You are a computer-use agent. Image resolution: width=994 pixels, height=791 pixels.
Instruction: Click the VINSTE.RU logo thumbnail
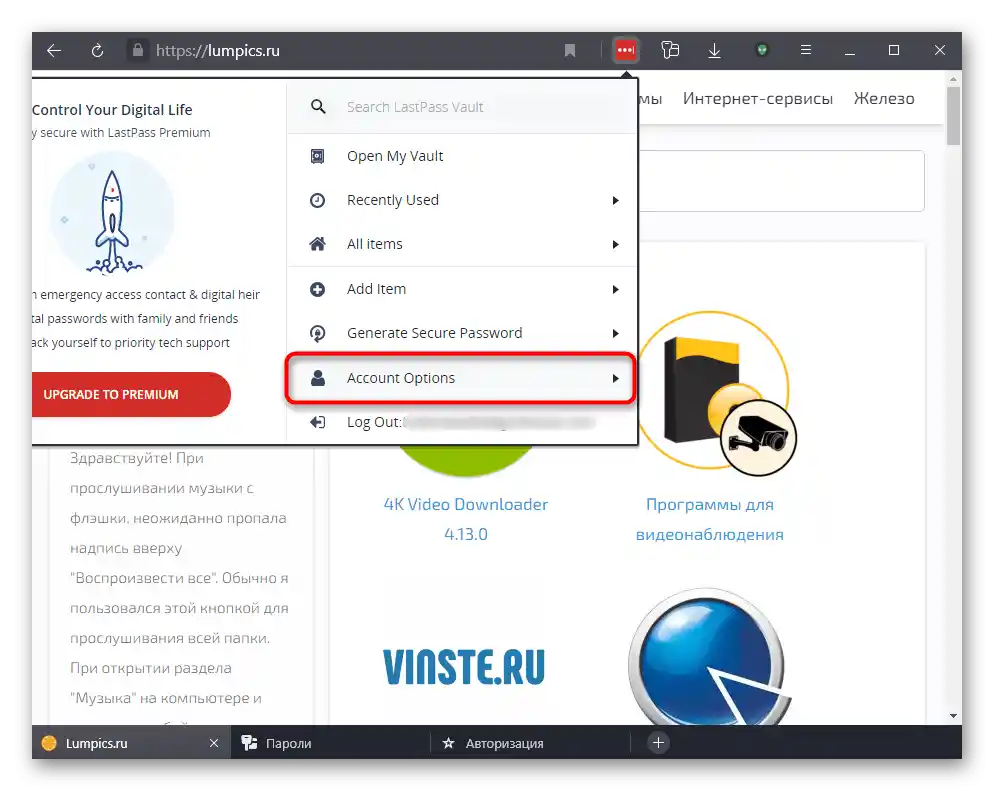coord(464,666)
